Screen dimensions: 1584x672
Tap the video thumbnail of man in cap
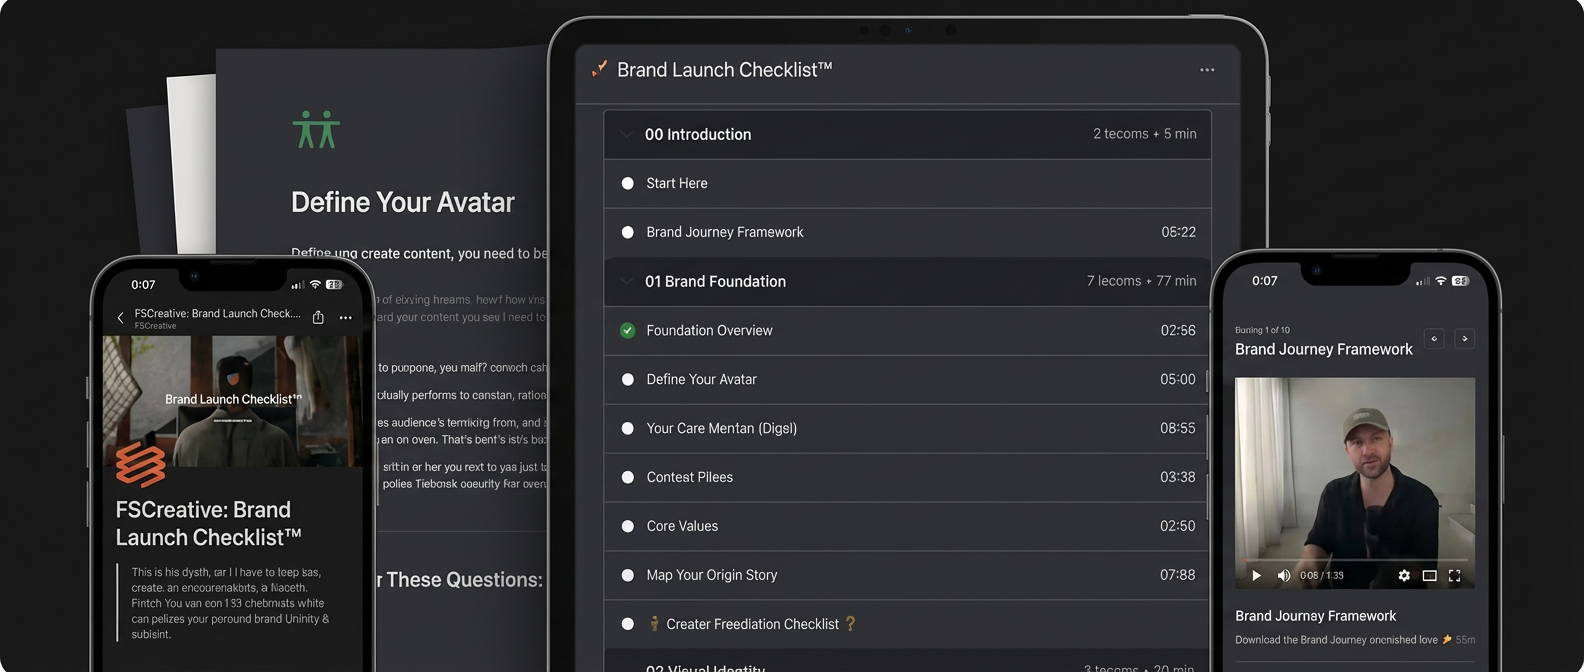click(1355, 483)
